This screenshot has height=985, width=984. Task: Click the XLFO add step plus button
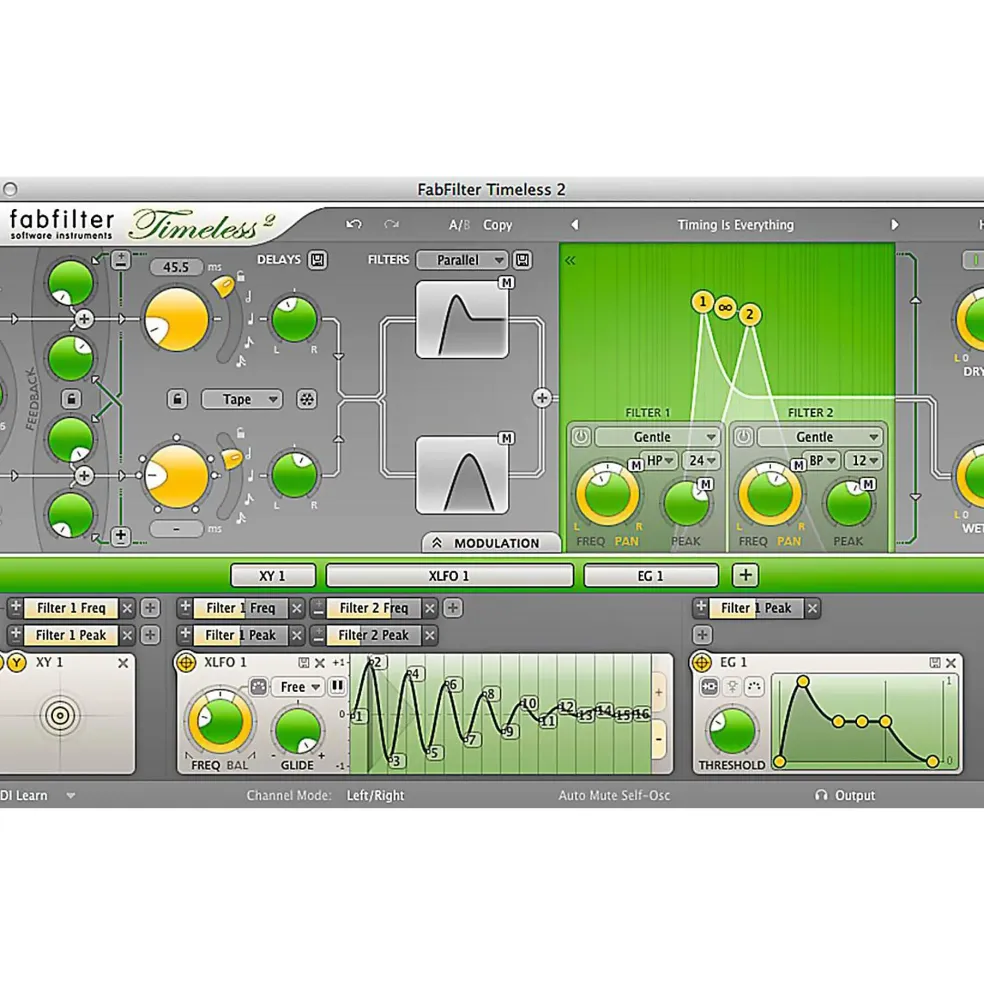659,692
